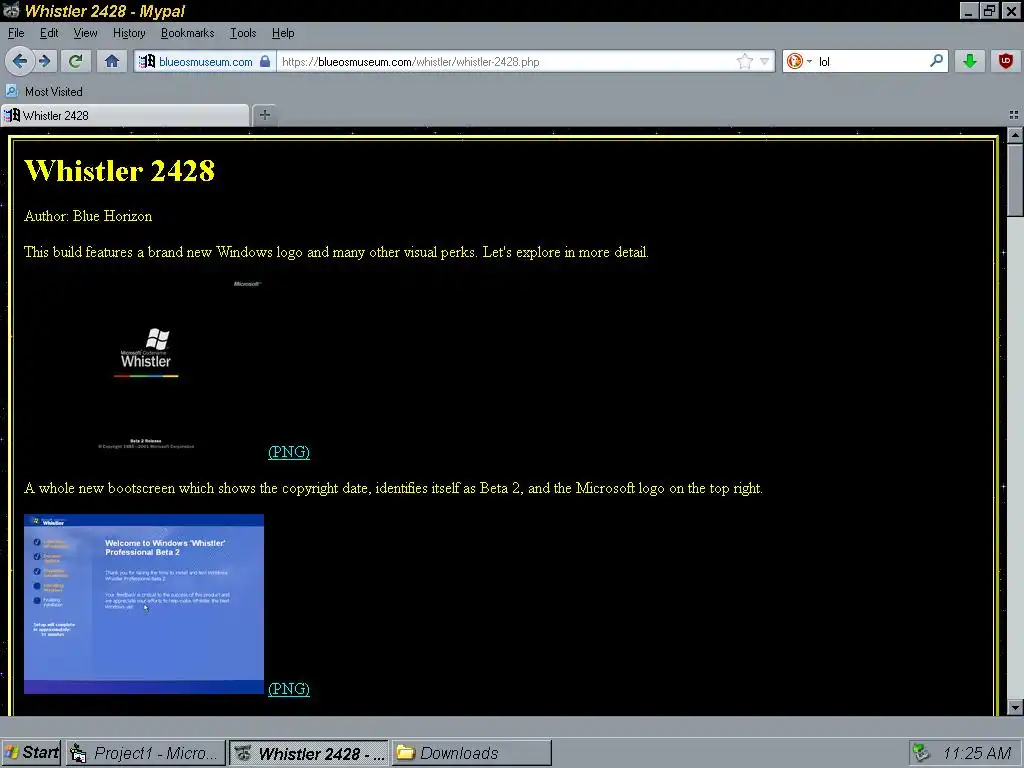This screenshot has height=768, width=1024.
Task: Switch to the Downloads taskbar window
Action: click(472, 753)
